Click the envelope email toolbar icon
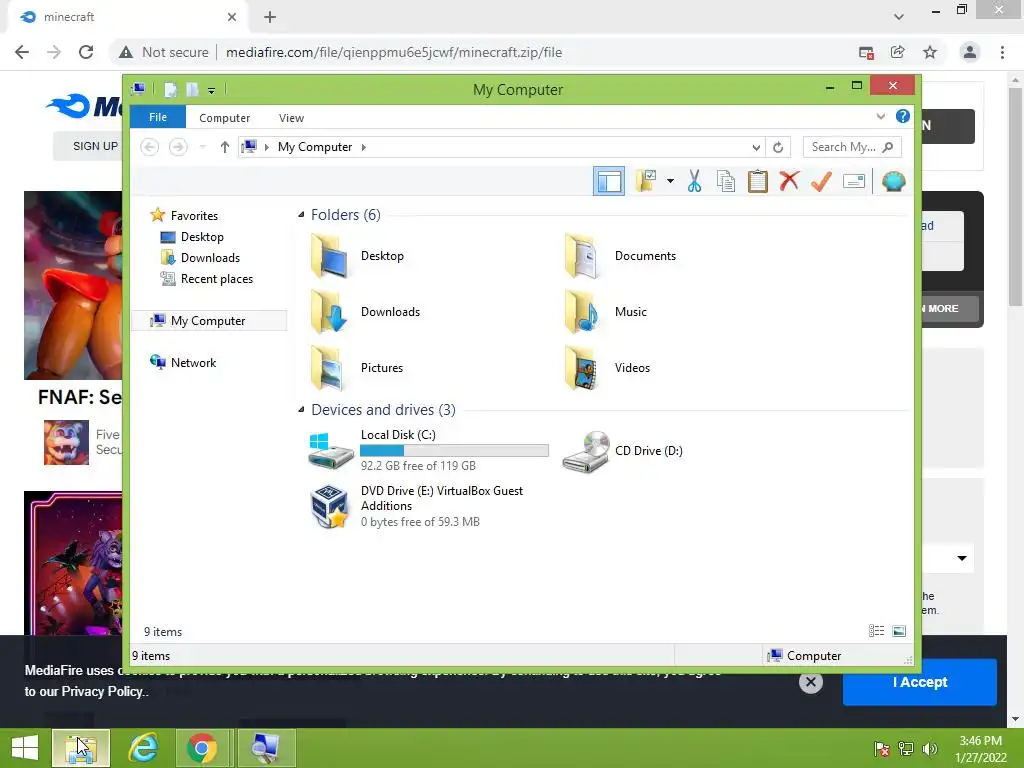1024x768 pixels. pyautogui.click(x=854, y=181)
